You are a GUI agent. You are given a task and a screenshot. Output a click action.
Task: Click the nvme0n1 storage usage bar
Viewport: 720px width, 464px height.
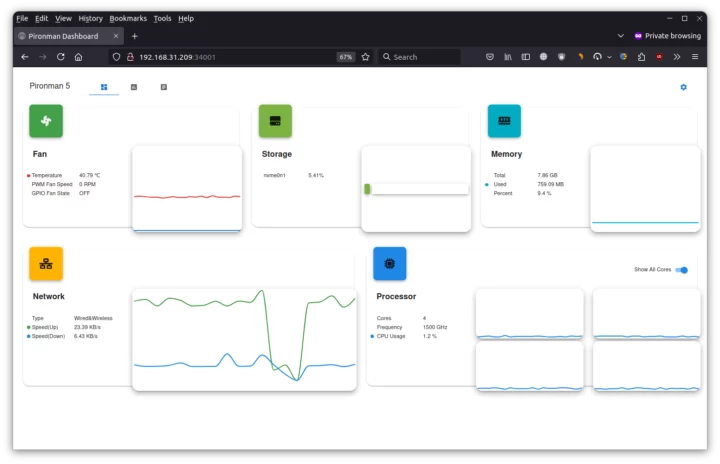(x=416, y=188)
